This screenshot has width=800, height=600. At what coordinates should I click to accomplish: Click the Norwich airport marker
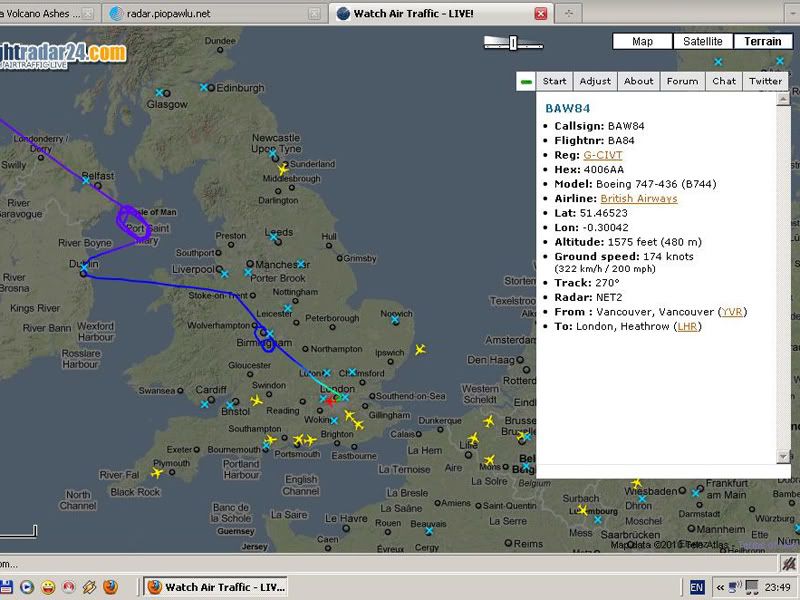395,320
